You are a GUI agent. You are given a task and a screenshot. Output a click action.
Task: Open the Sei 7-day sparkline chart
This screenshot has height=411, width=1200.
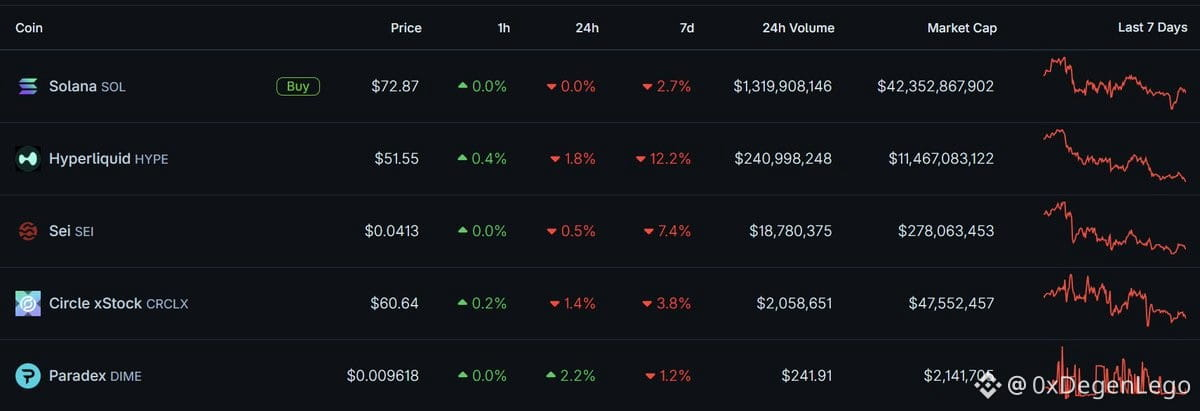1114,228
